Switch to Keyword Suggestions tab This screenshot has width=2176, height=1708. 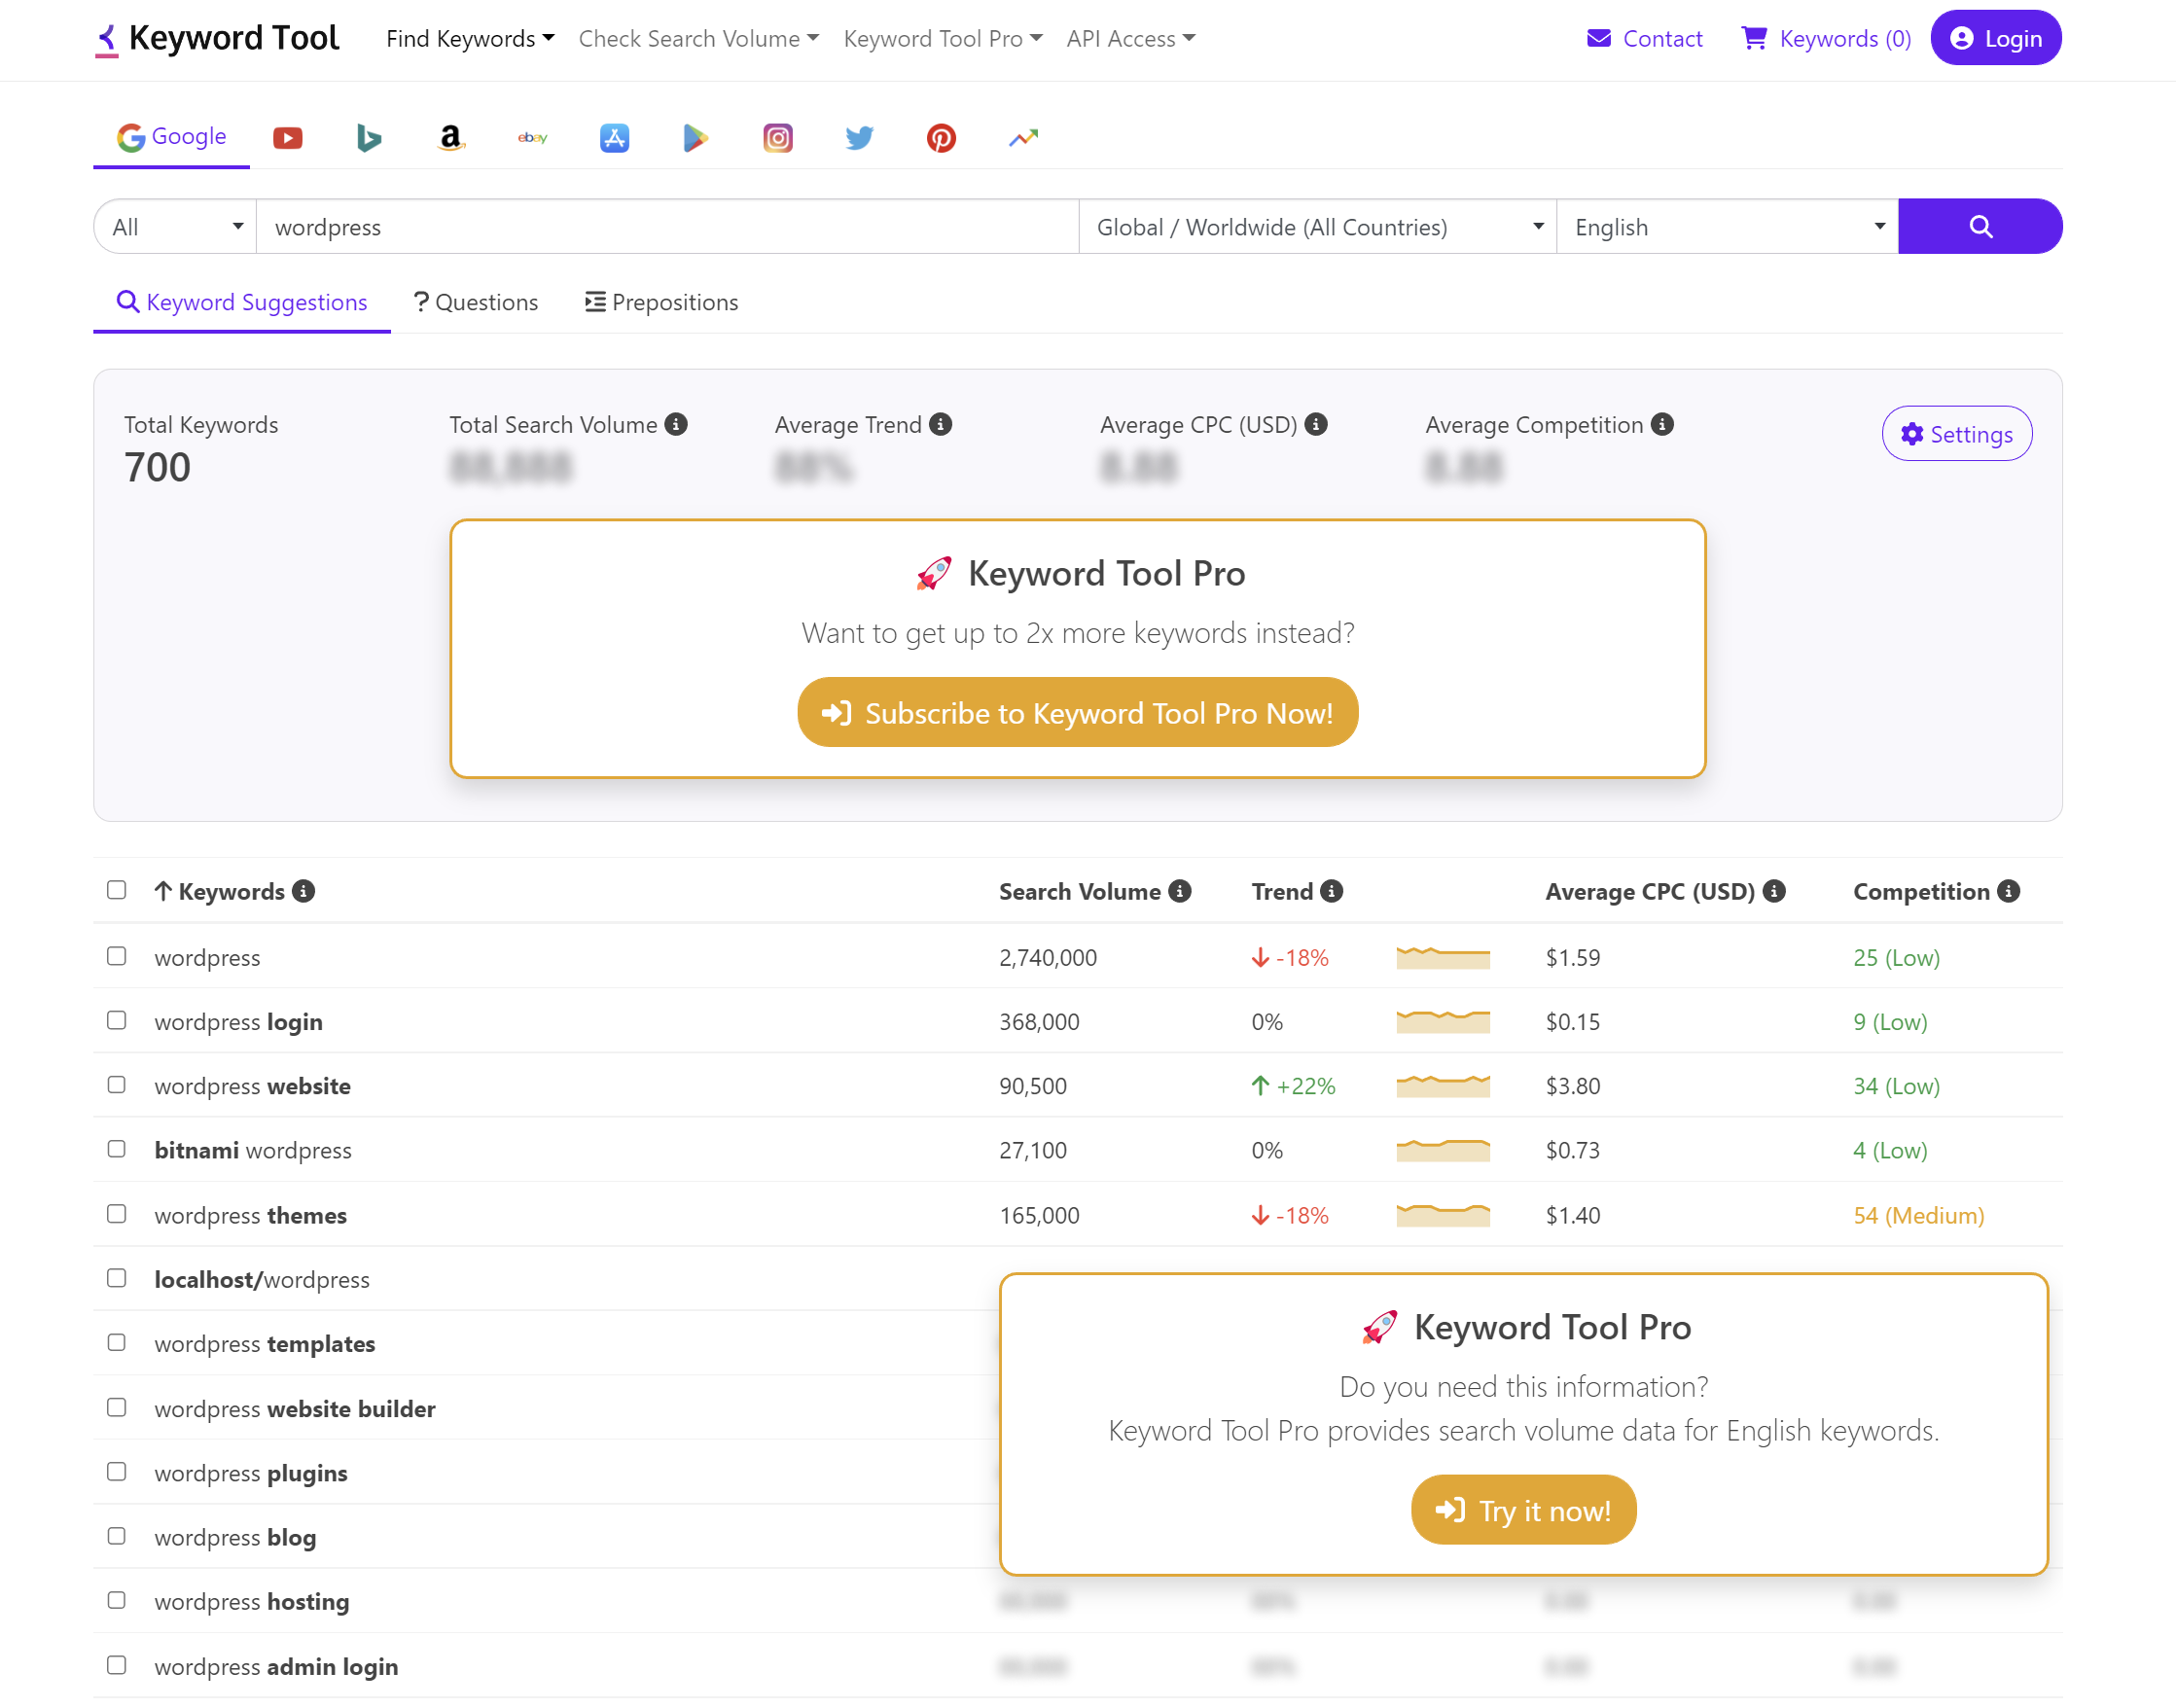(242, 302)
